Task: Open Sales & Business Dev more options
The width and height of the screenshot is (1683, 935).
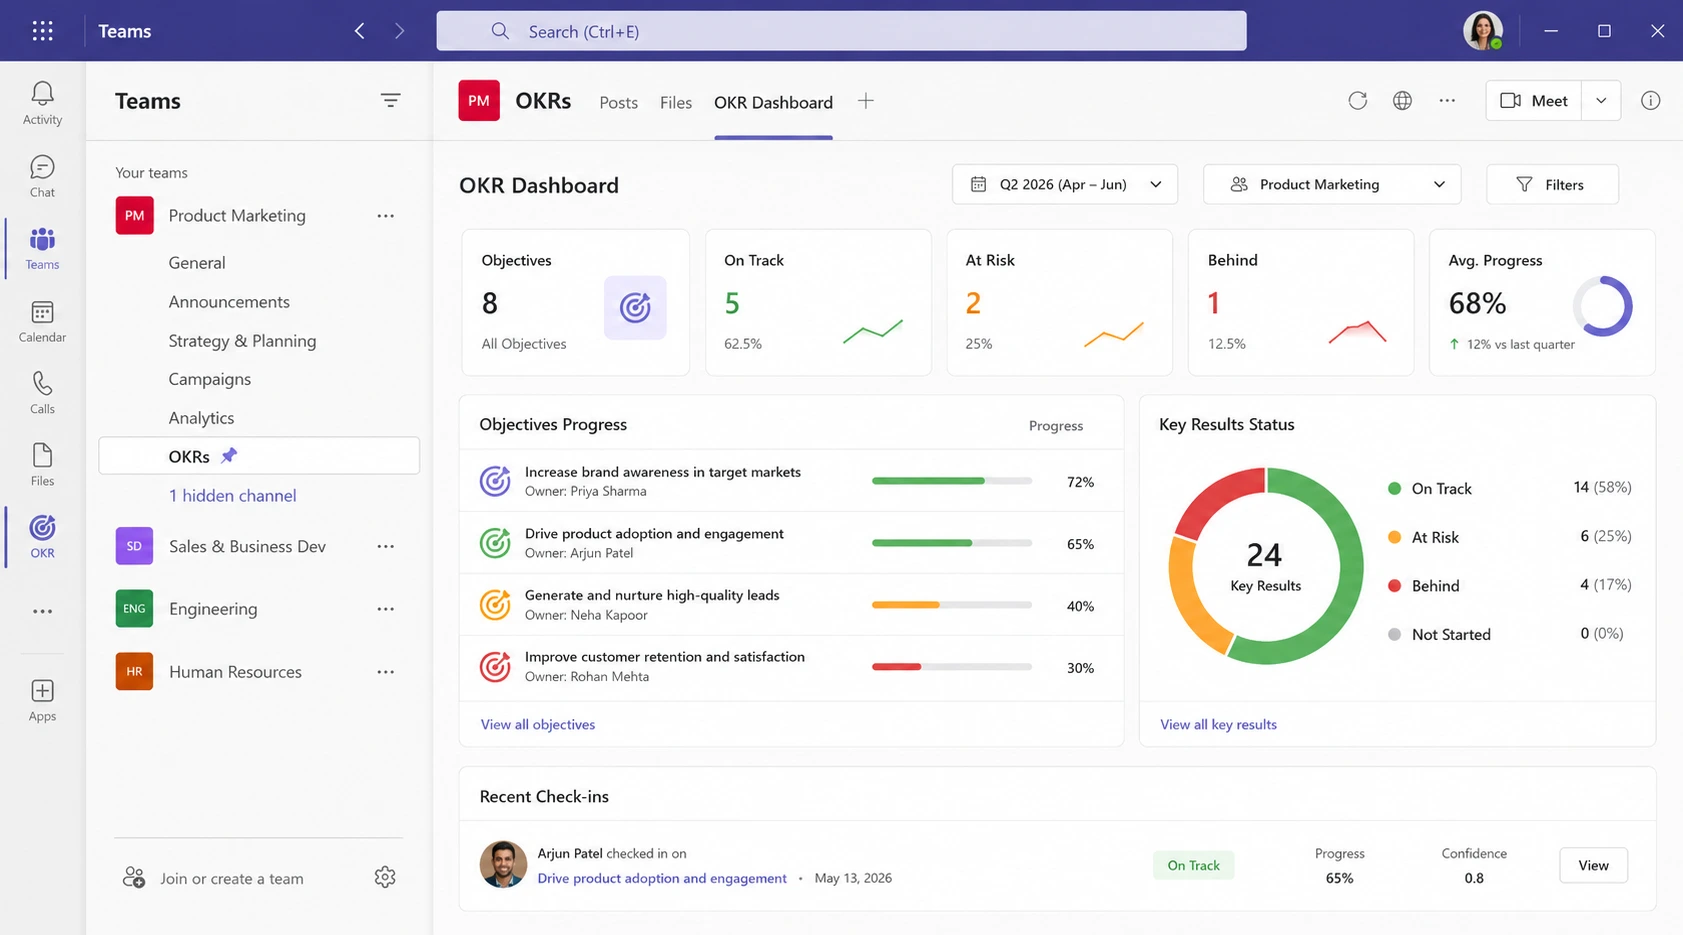Action: tap(386, 546)
